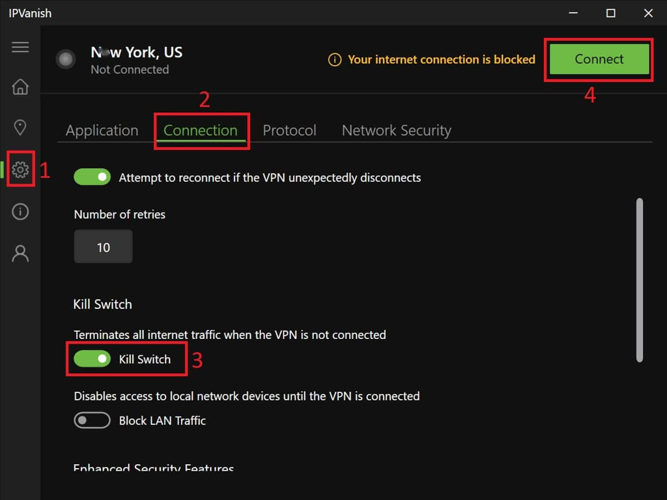
Task: Open the Protocol tab
Action: (x=289, y=131)
